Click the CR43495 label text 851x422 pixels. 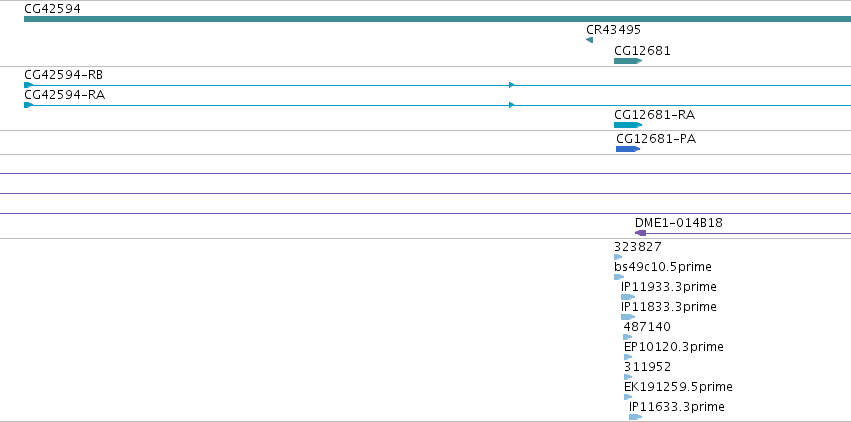[x=613, y=29]
